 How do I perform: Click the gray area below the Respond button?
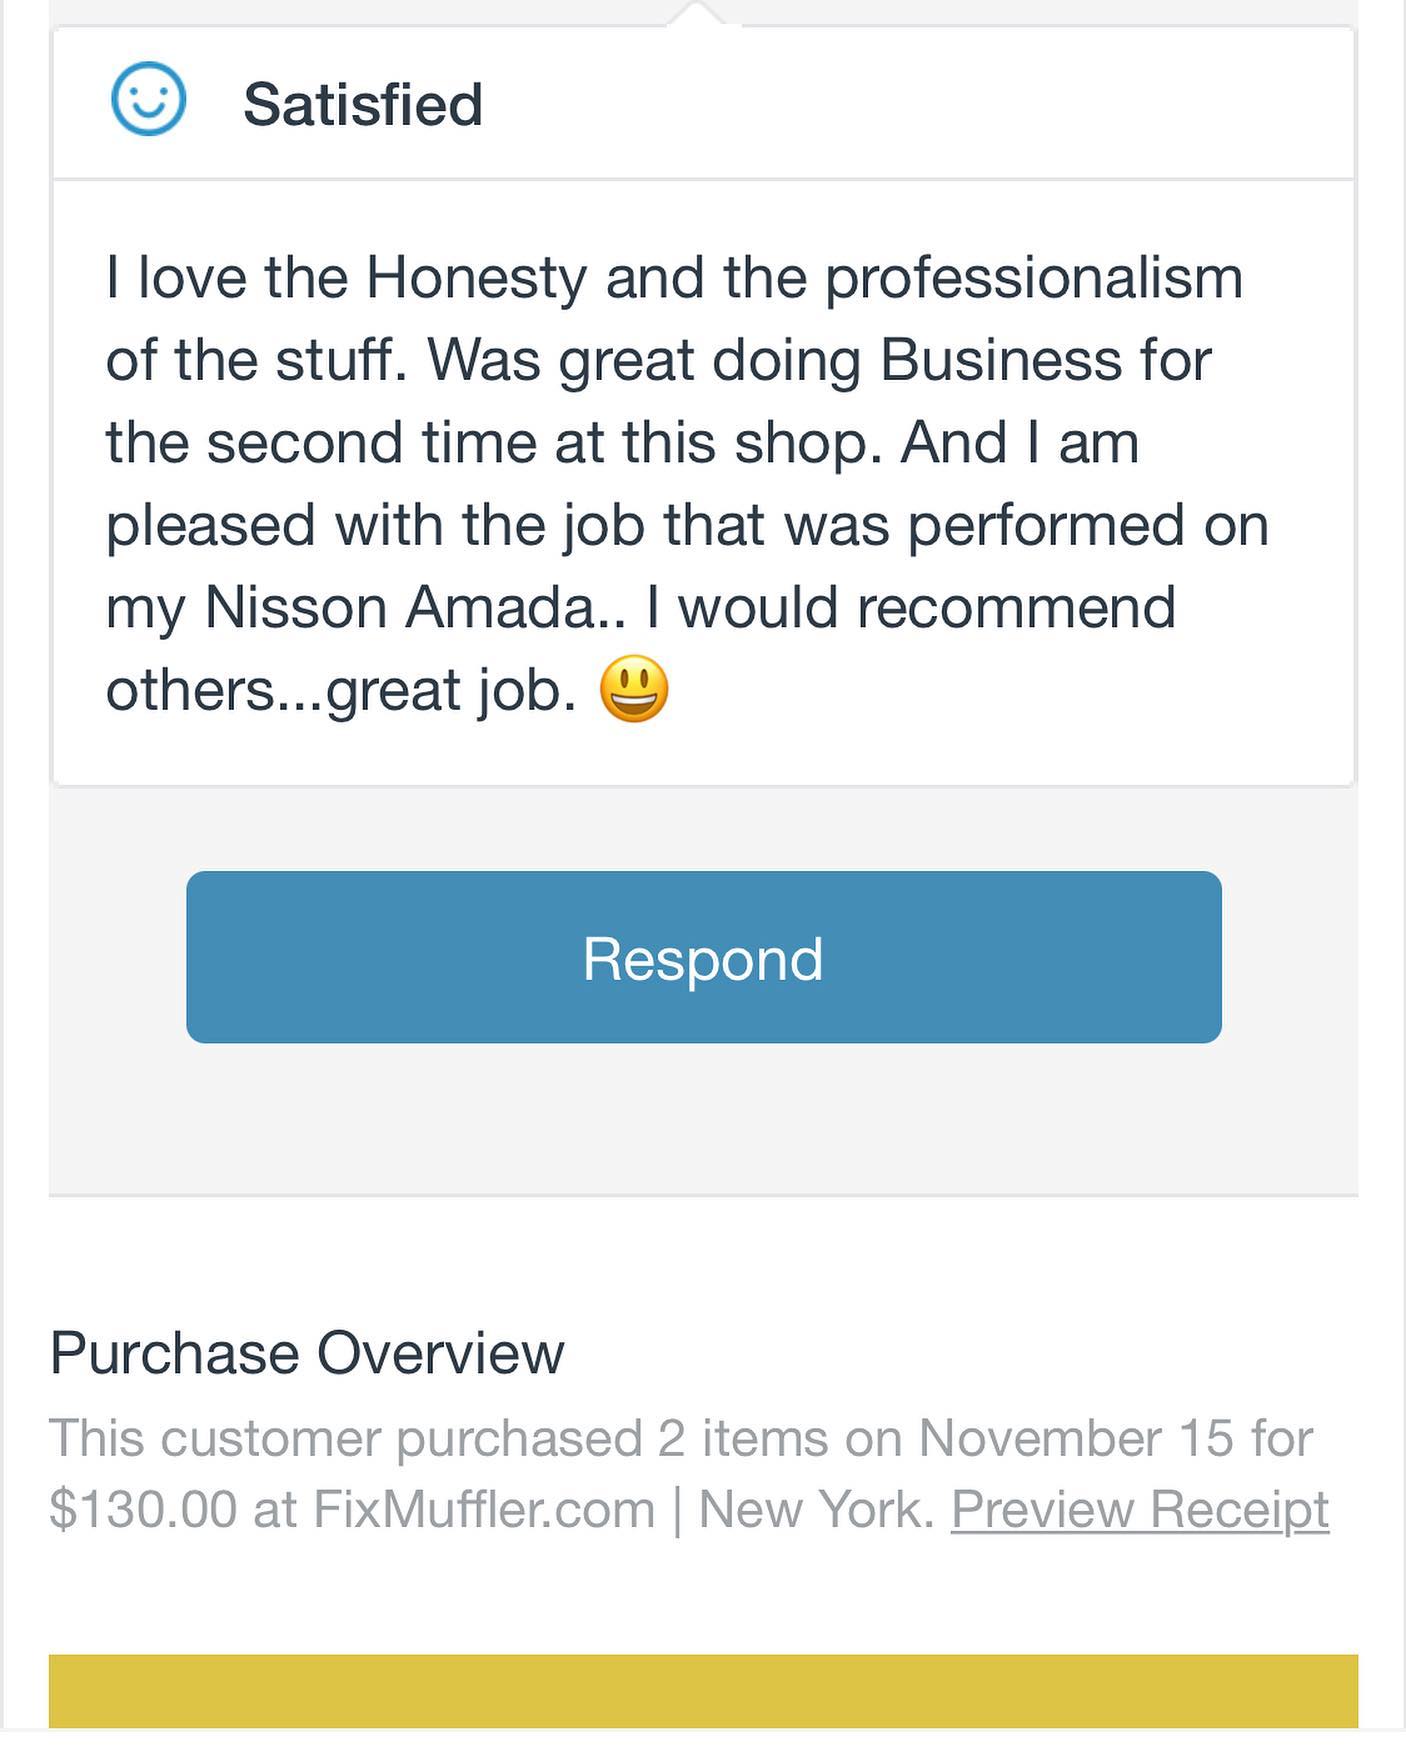pyautogui.click(x=703, y=1120)
